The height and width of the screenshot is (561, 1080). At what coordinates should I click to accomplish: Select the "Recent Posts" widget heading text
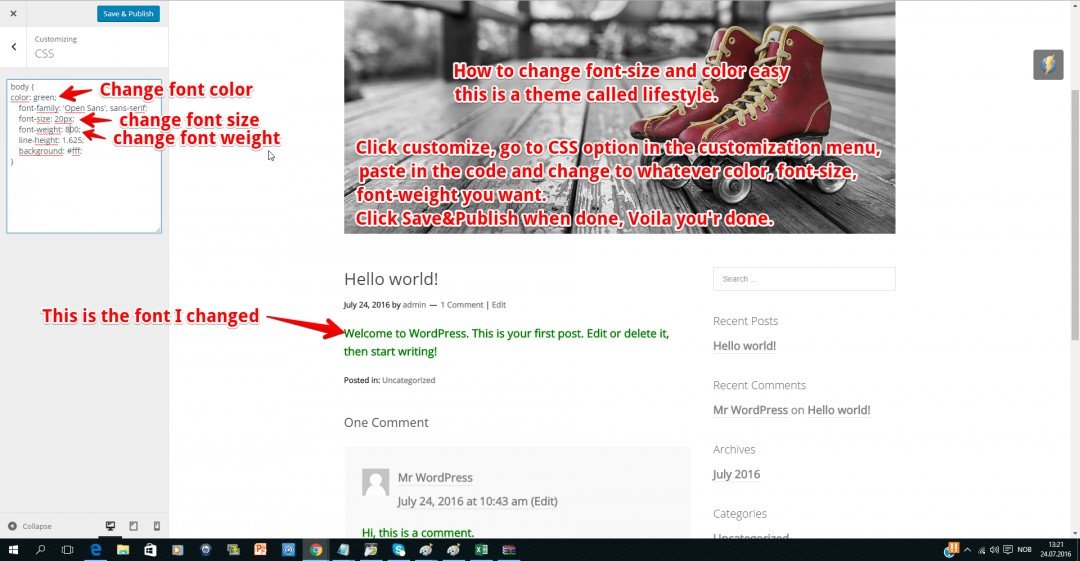coord(745,321)
